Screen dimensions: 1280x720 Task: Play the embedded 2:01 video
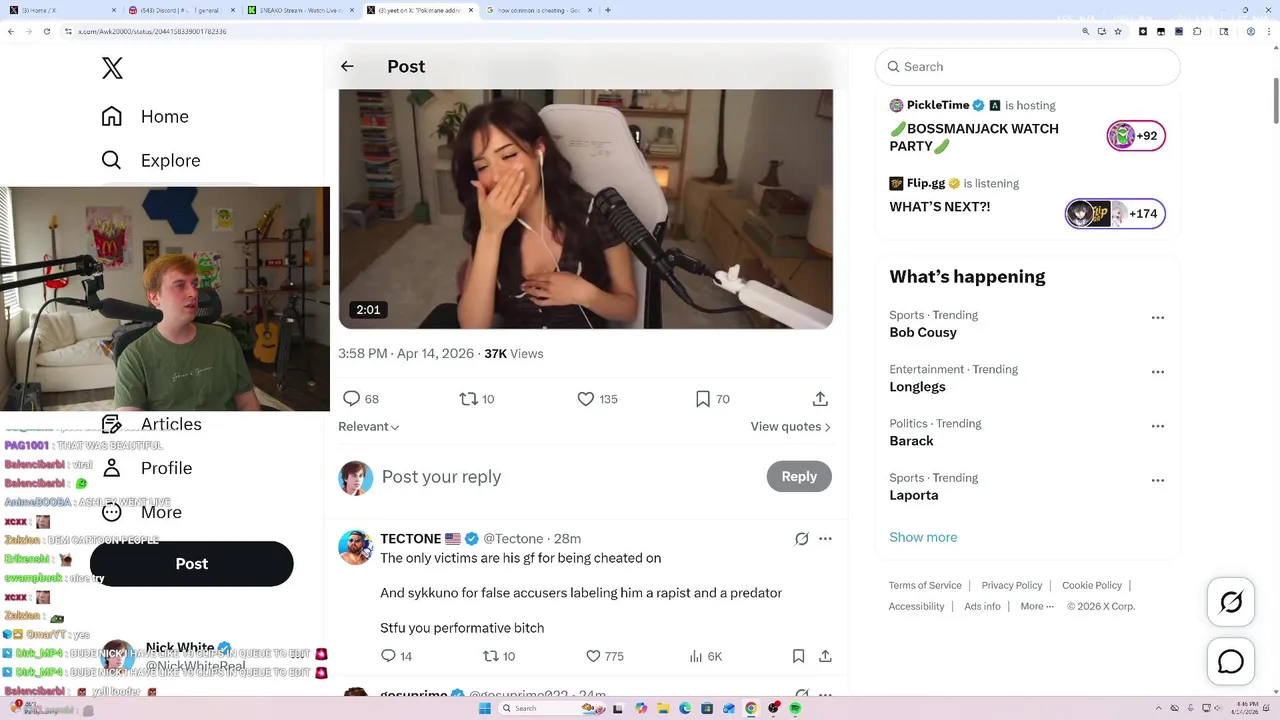585,208
